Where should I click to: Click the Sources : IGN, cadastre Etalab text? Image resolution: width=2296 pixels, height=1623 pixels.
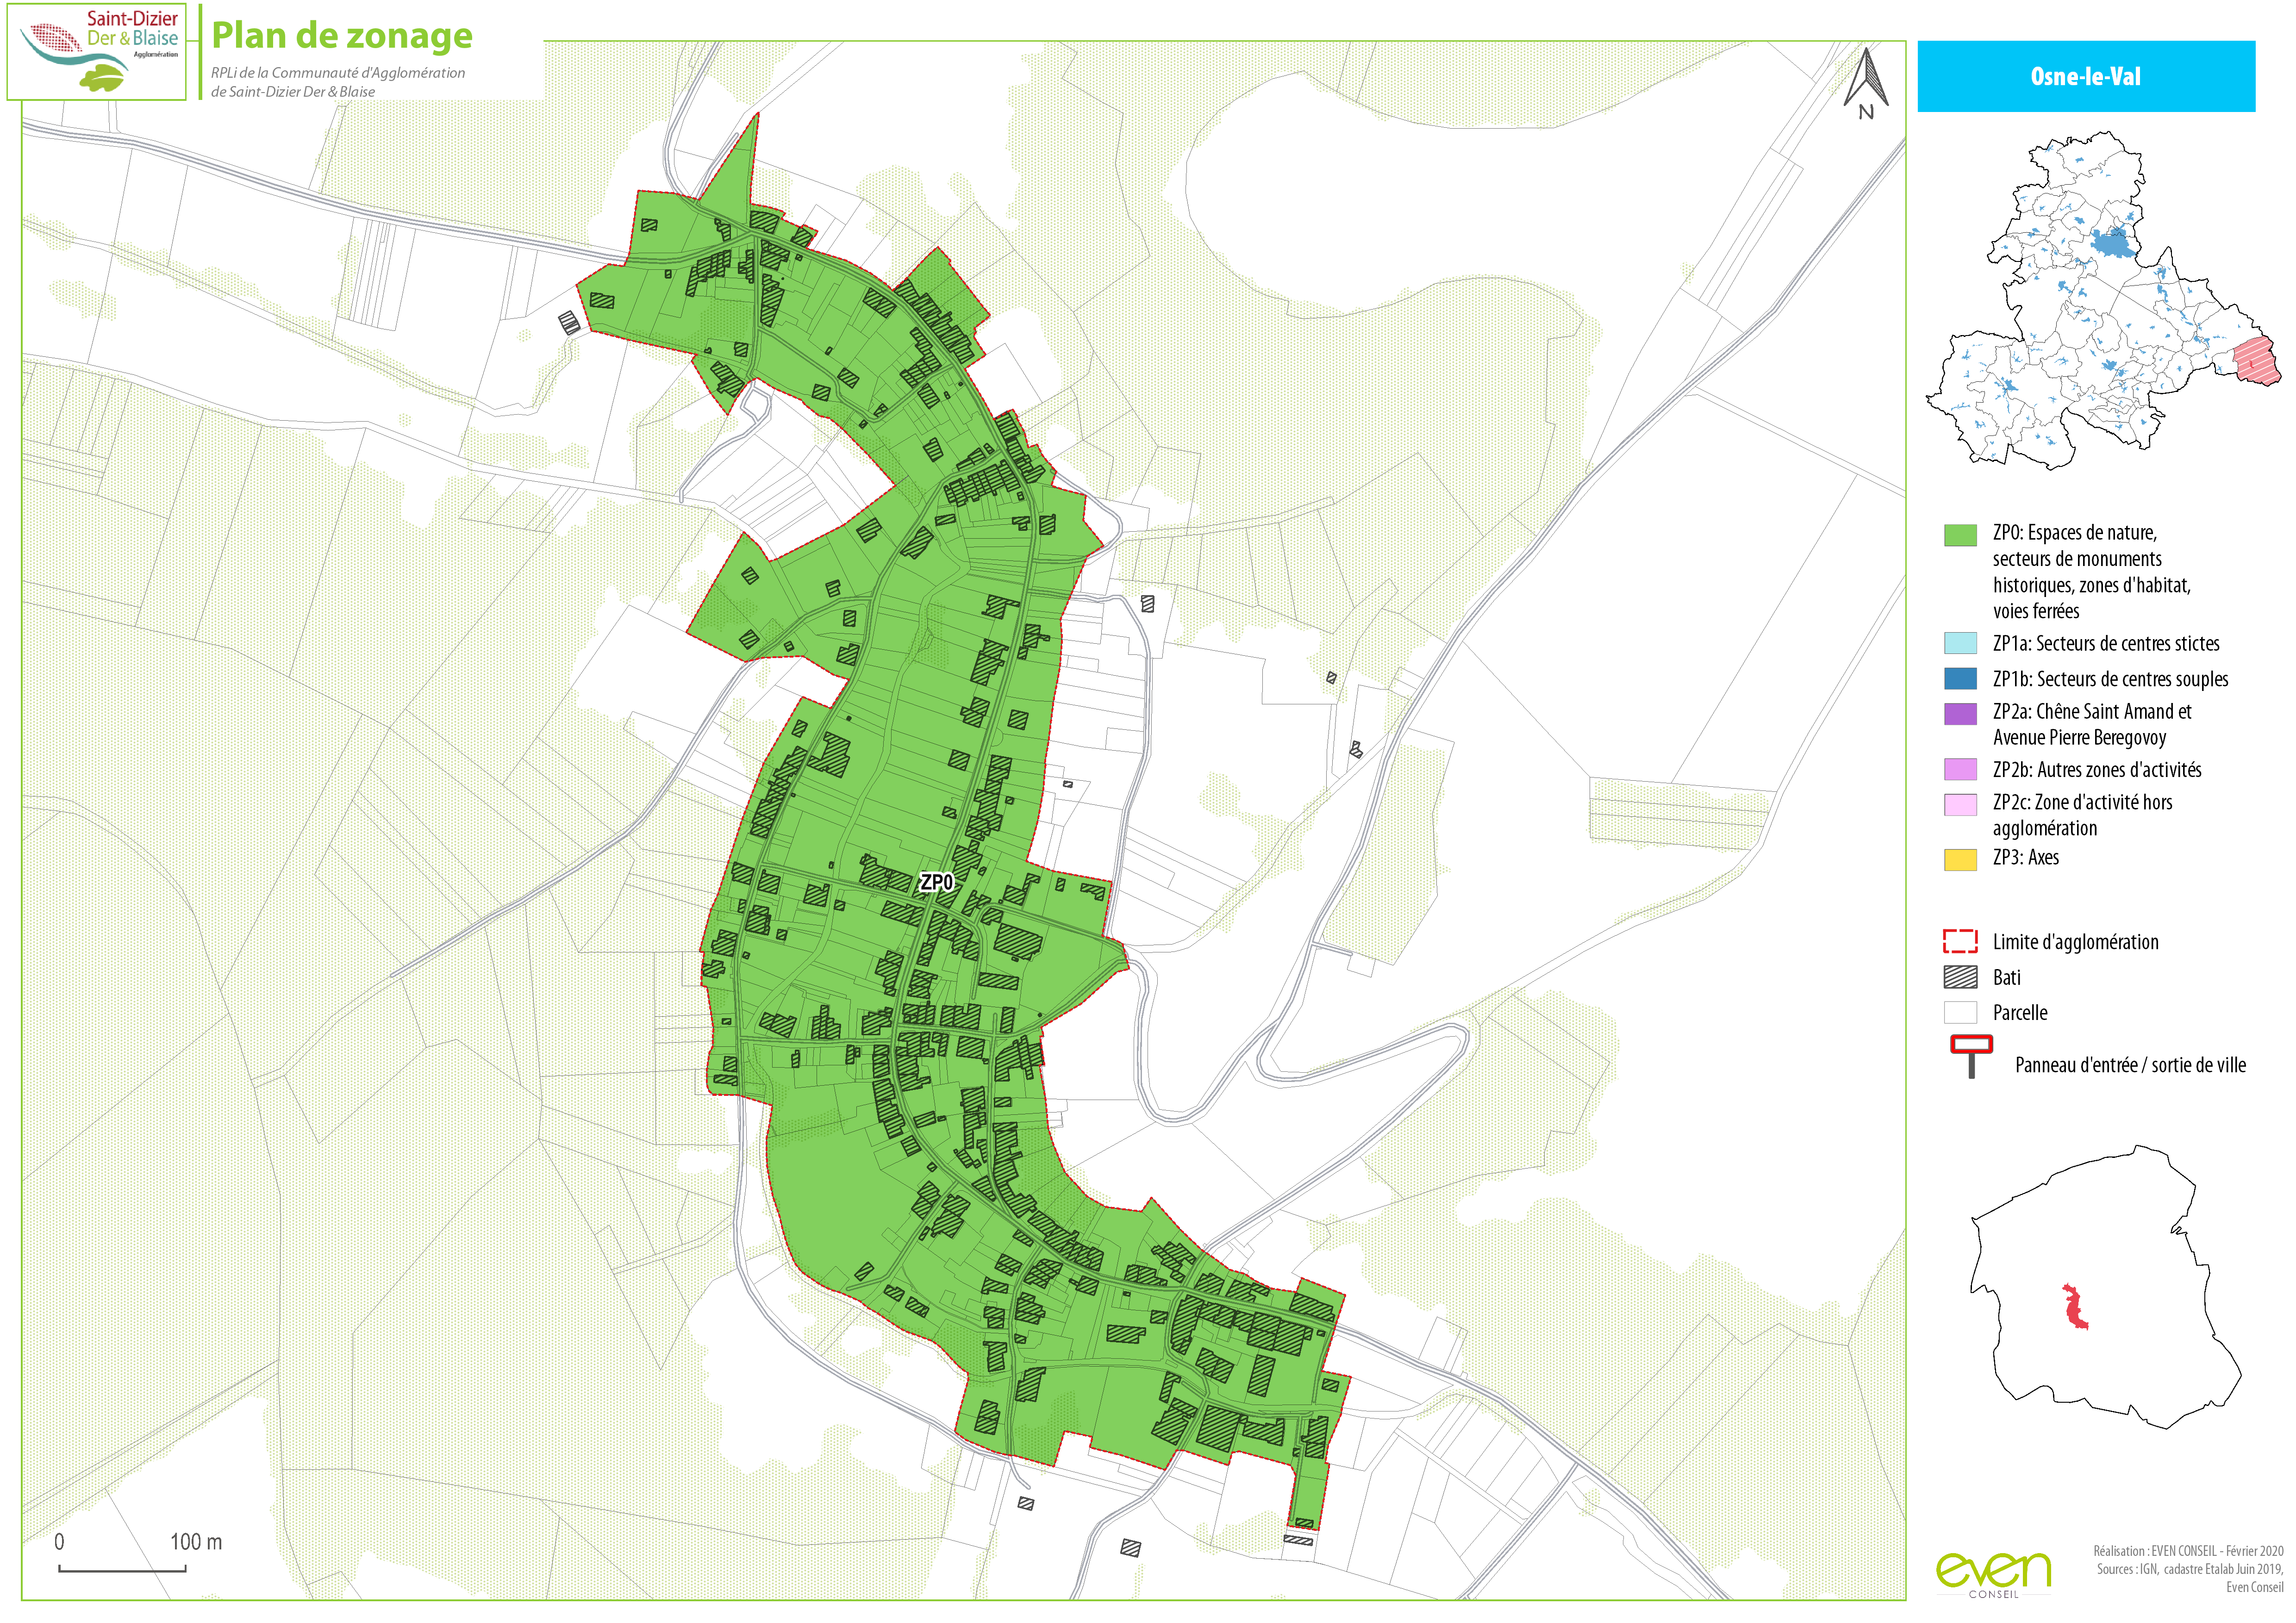tap(2190, 1569)
